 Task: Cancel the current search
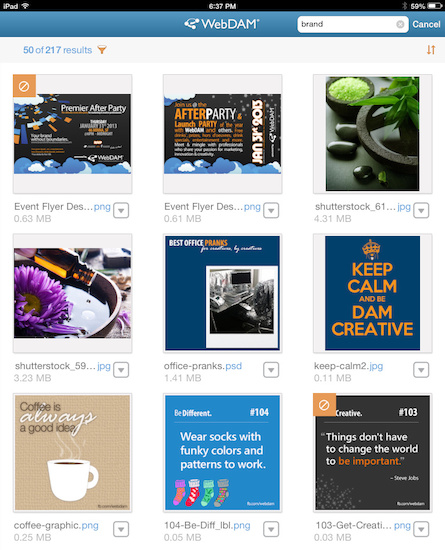click(426, 24)
